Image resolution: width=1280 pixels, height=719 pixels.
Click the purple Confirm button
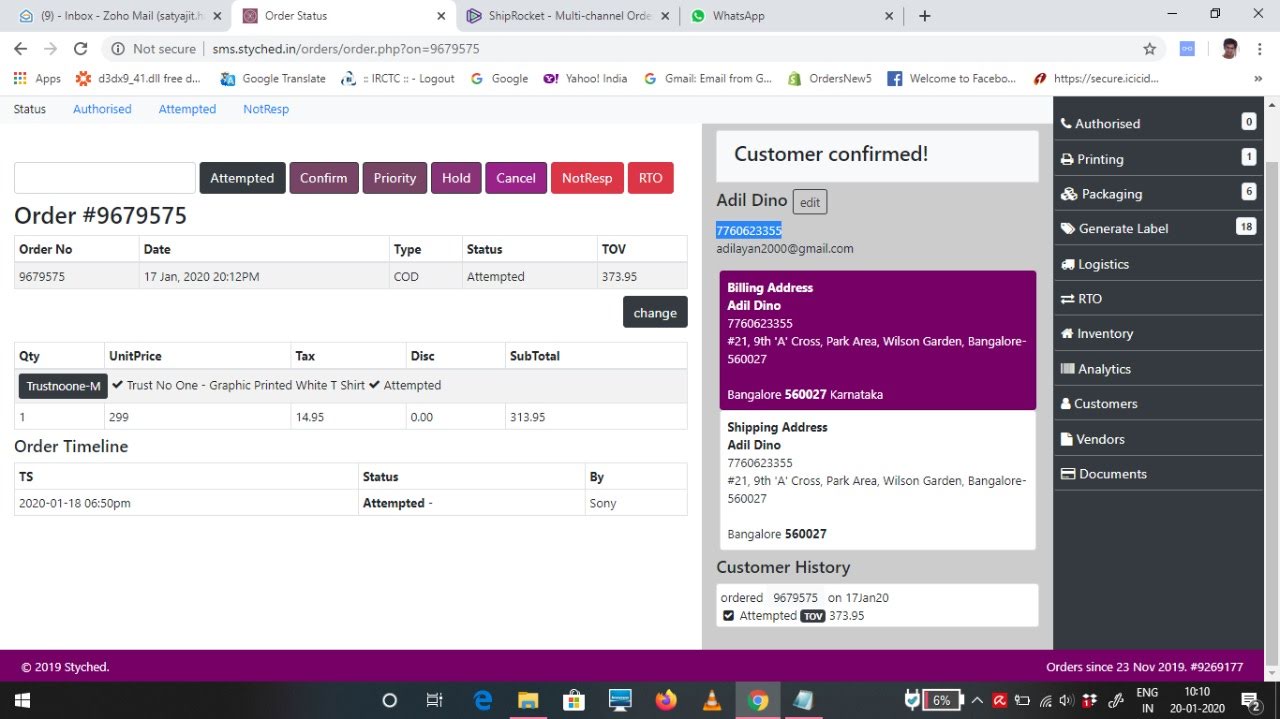point(324,178)
